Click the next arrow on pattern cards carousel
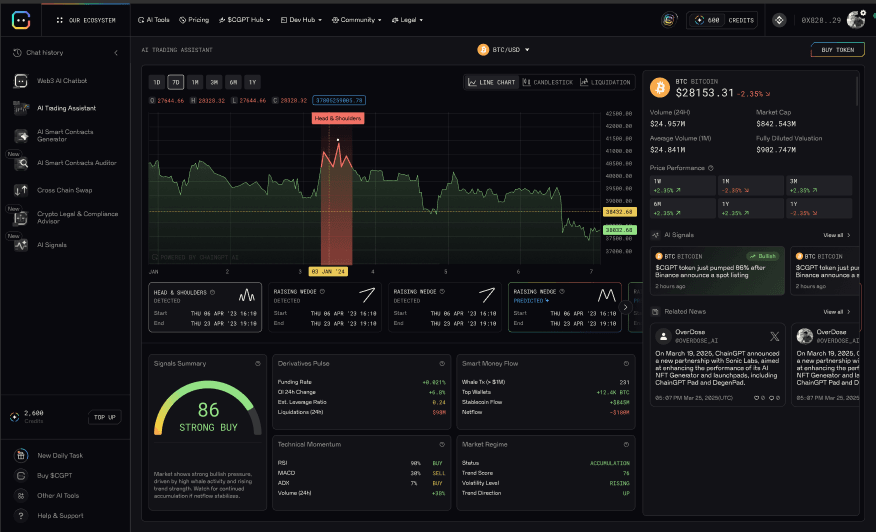 point(625,307)
